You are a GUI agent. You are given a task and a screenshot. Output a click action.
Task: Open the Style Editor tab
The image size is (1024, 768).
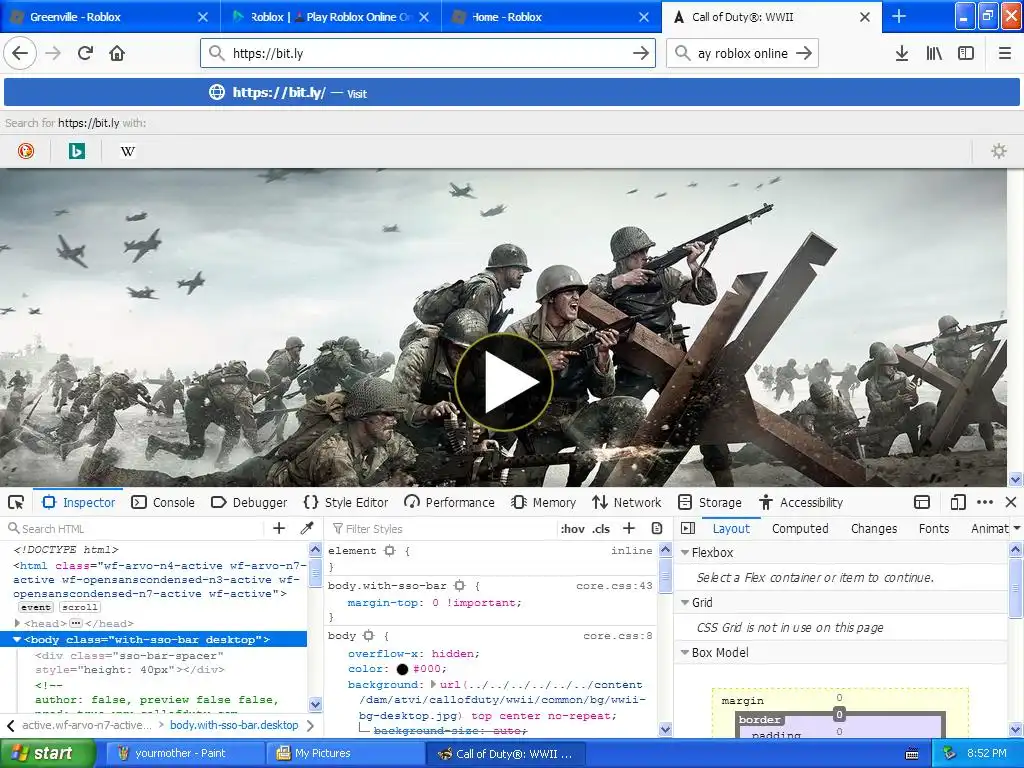346,502
